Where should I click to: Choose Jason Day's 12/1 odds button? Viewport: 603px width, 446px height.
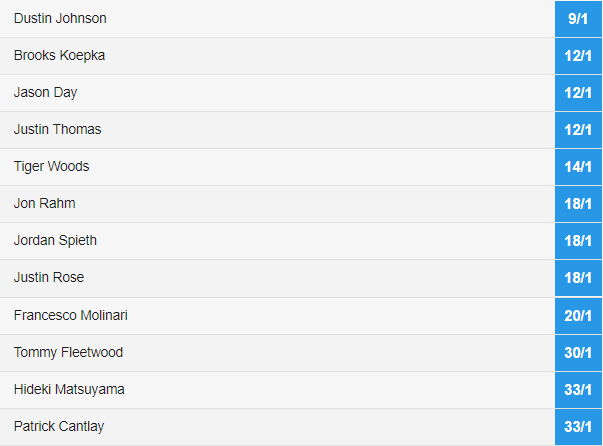point(578,93)
